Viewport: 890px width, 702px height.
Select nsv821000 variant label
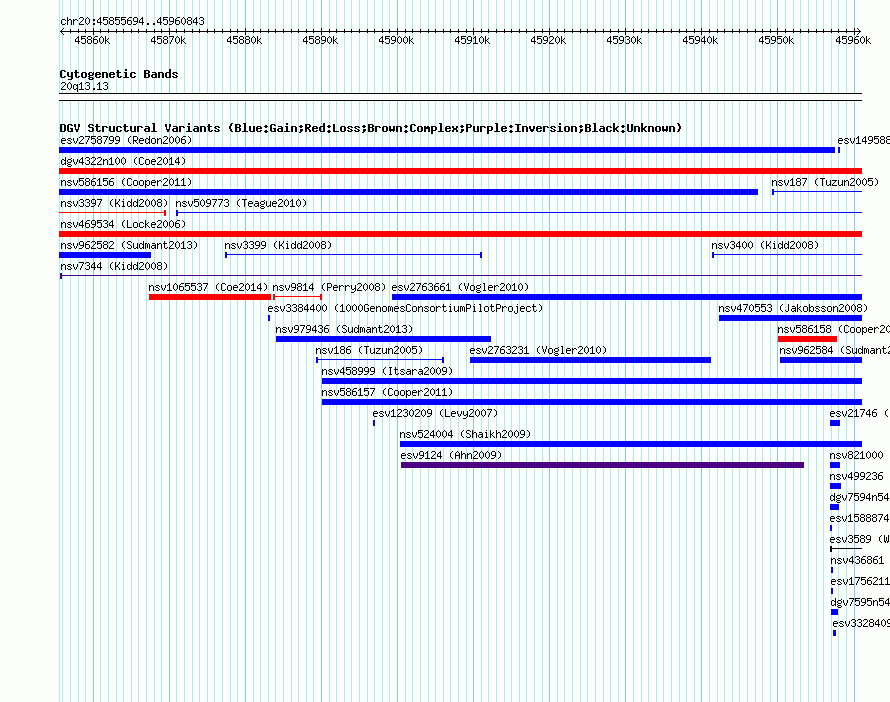[x=857, y=455]
